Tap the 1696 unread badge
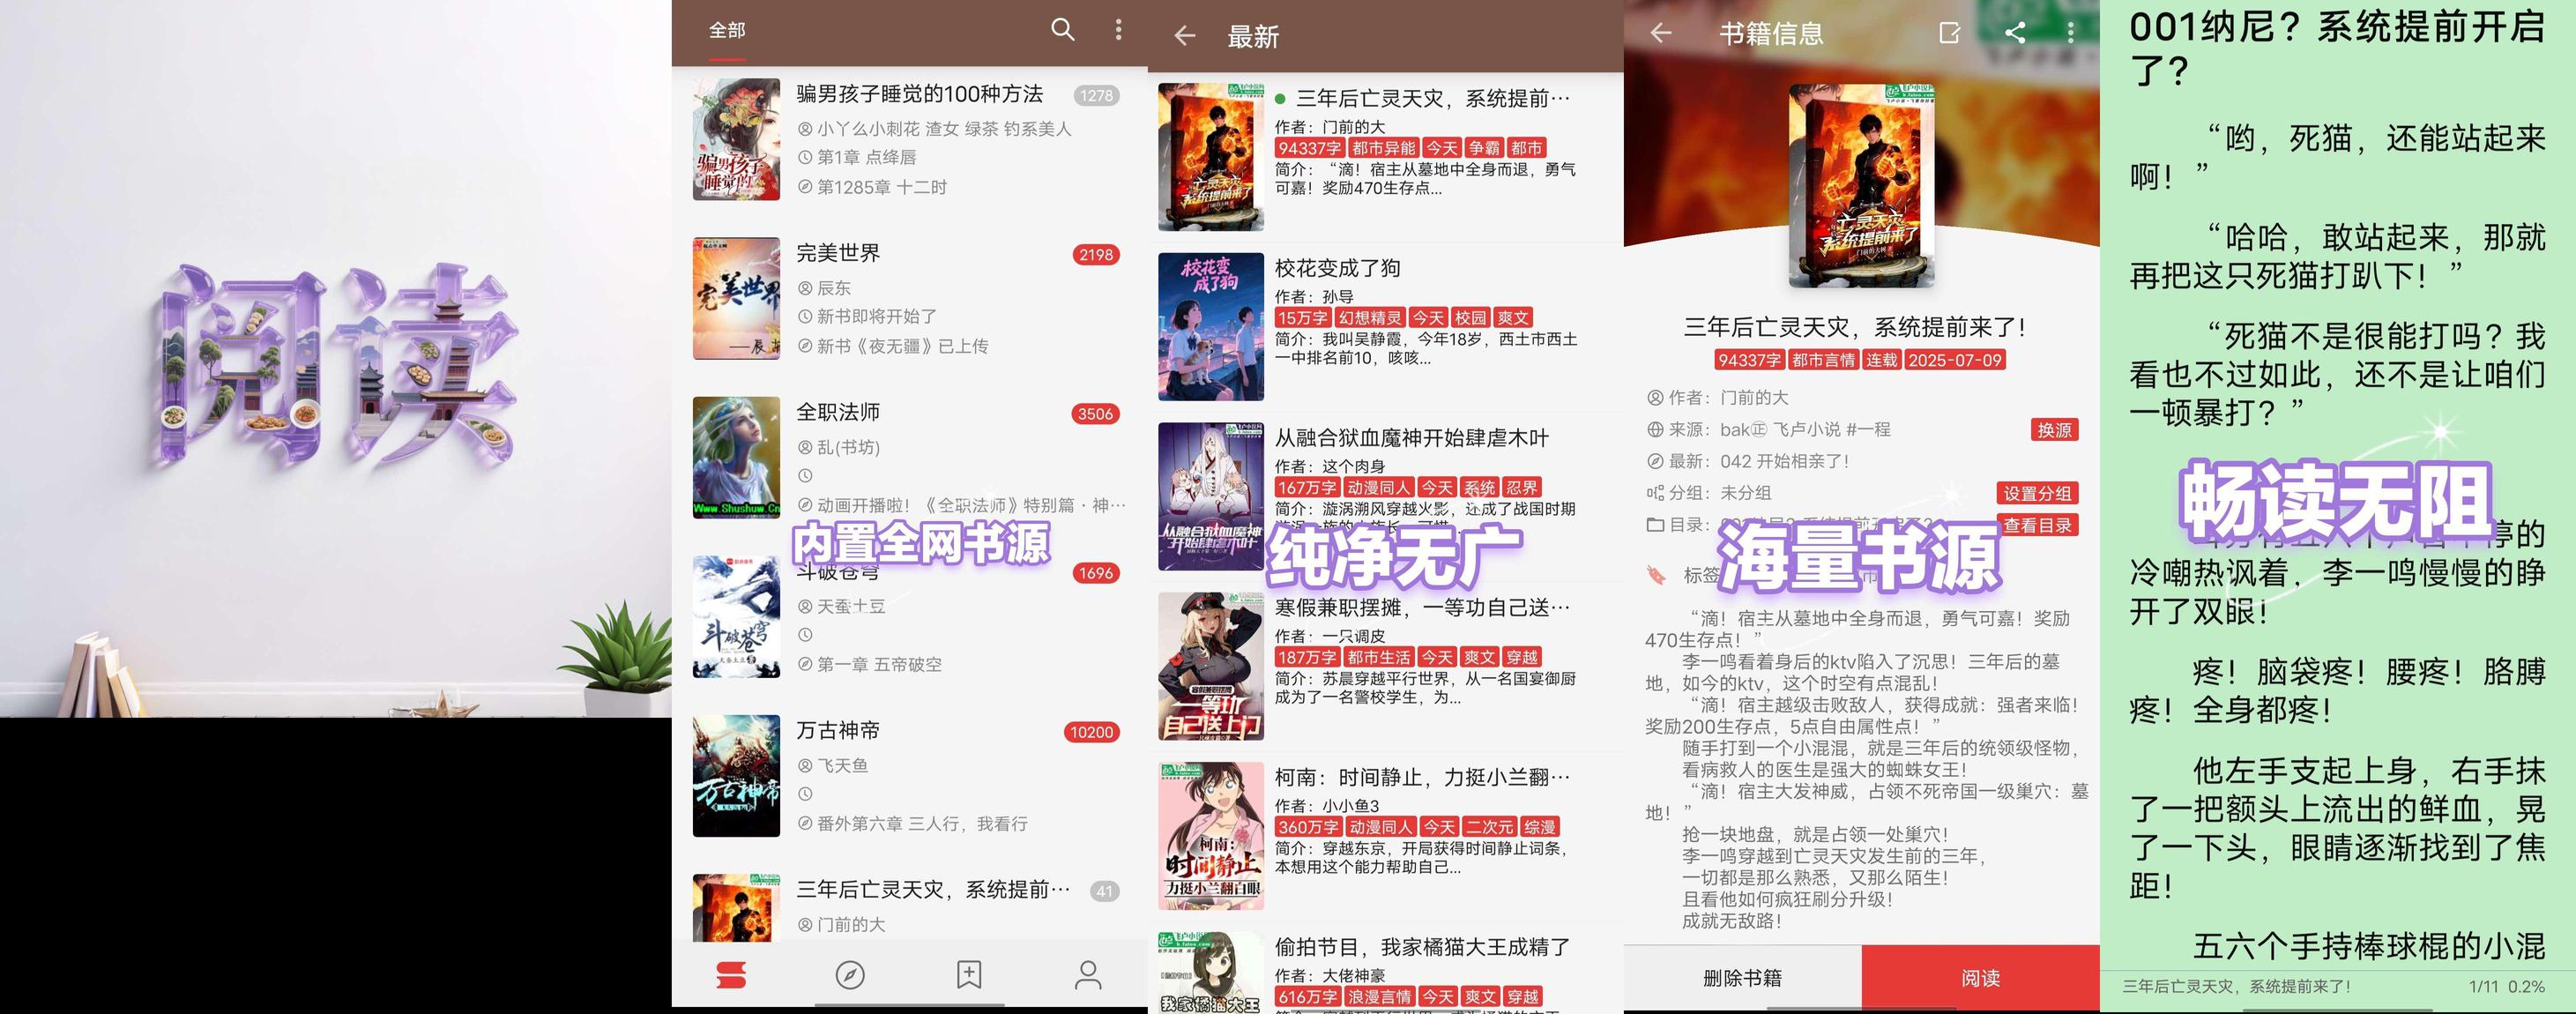Viewport: 2576px width, 1014px height. [1095, 573]
